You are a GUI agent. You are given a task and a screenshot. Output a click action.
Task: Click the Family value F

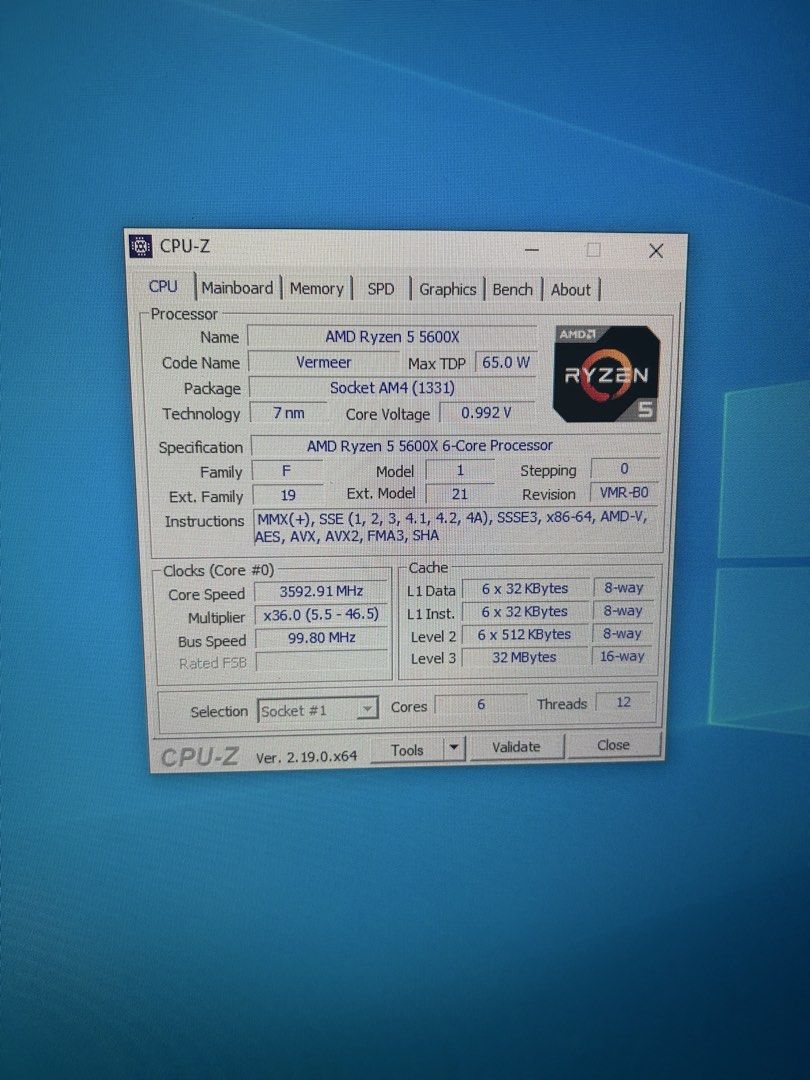point(287,470)
